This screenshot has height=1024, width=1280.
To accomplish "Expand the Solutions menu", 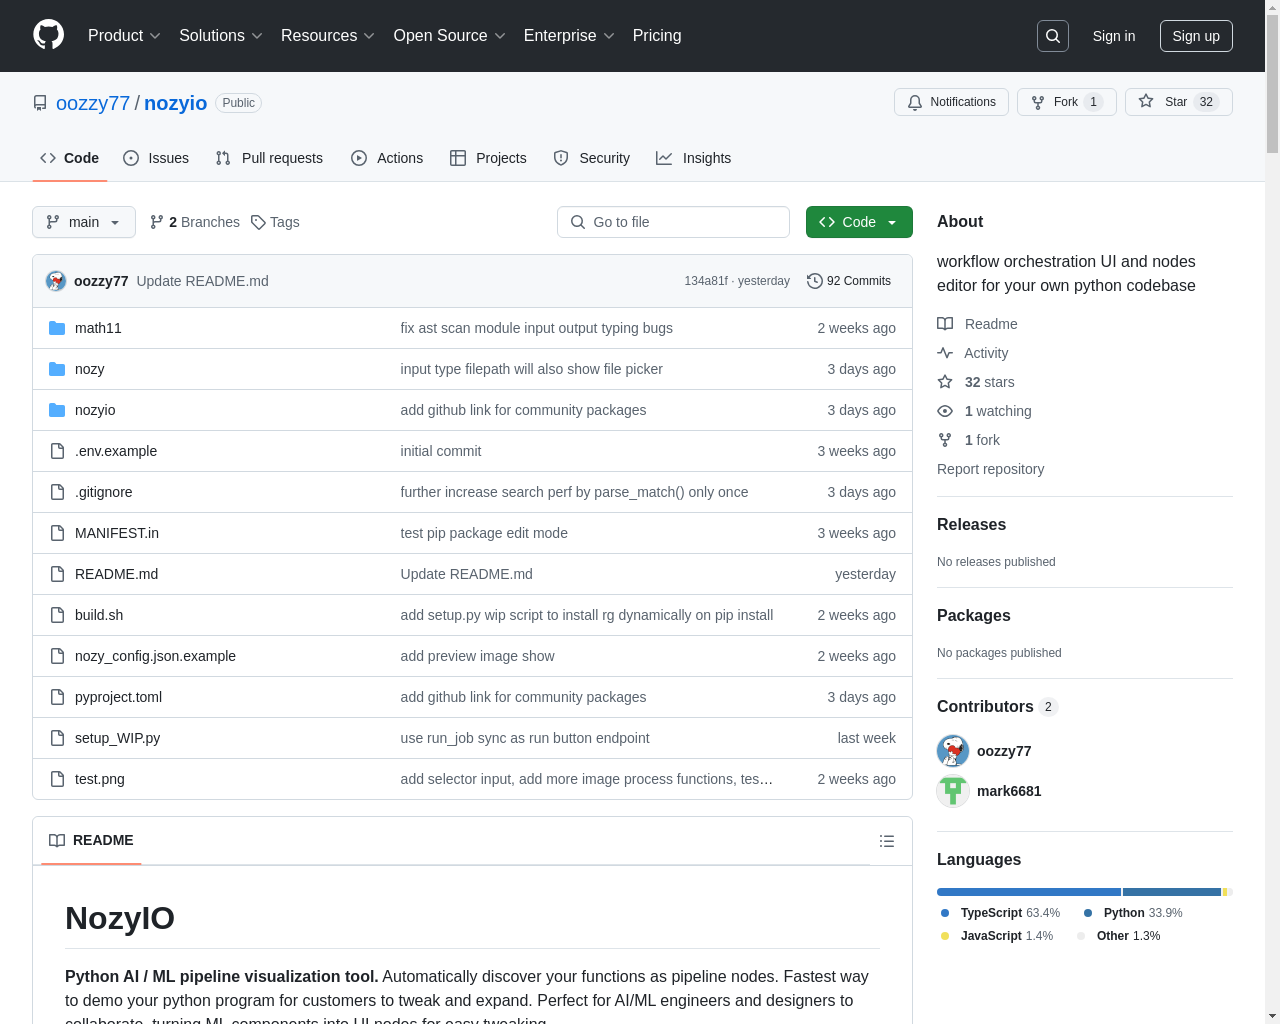I will [220, 36].
